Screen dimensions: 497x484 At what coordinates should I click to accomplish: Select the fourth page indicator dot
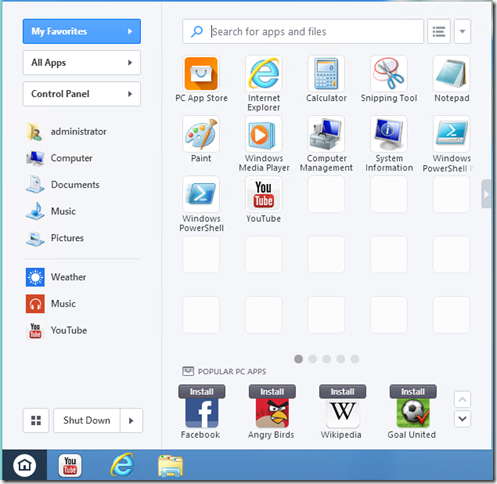coord(341,359)
